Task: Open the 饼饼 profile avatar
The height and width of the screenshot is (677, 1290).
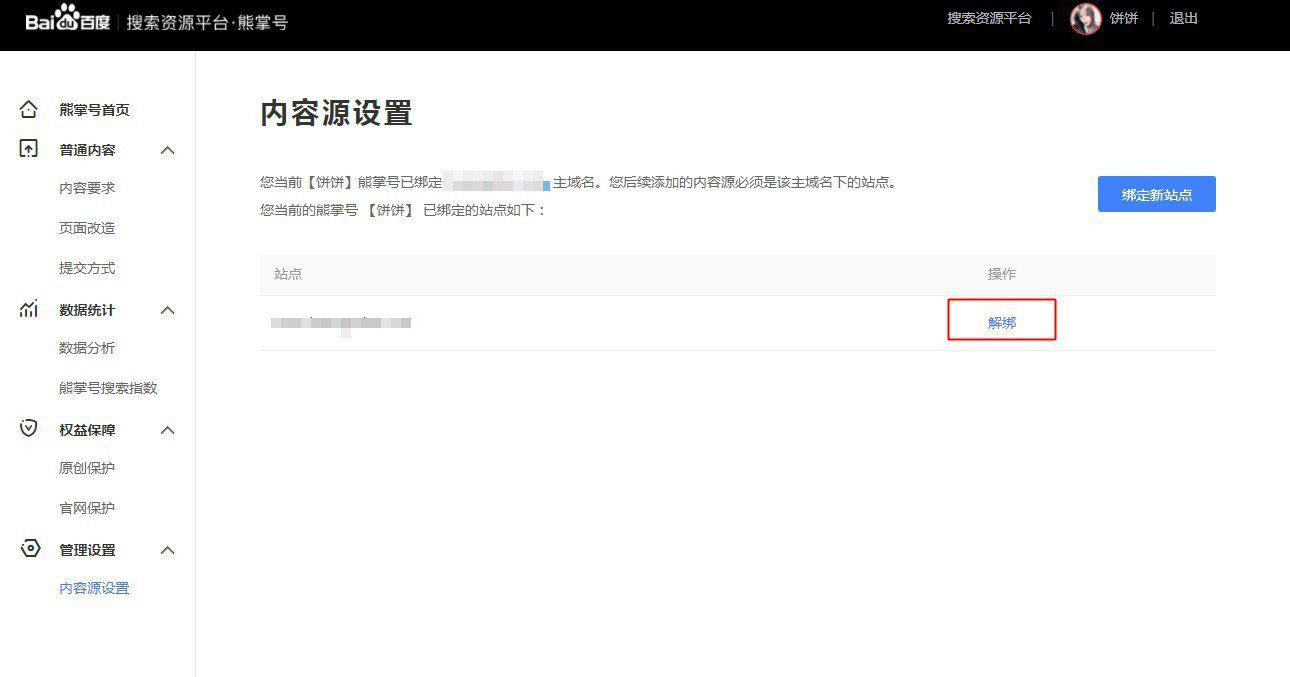Action: point(1084,18)
